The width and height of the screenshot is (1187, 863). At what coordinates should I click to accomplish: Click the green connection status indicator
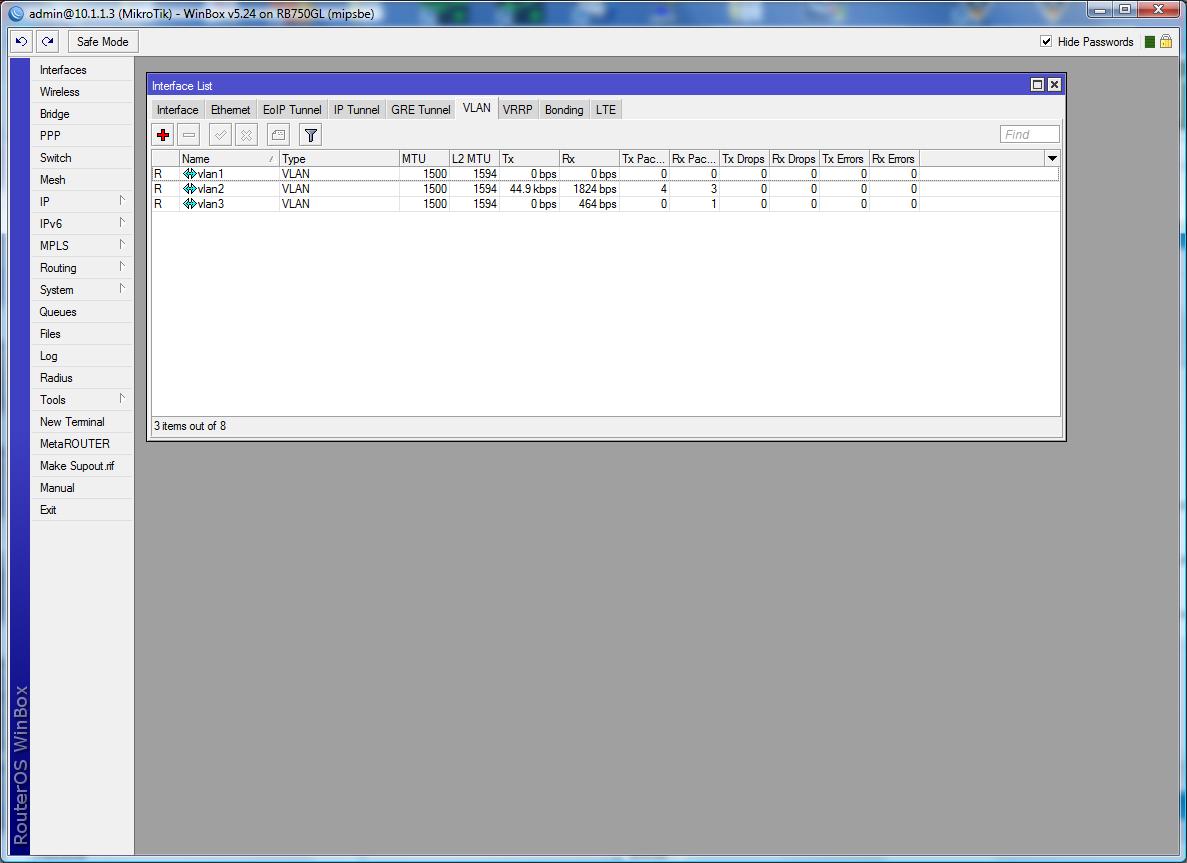coord(1150,41)
